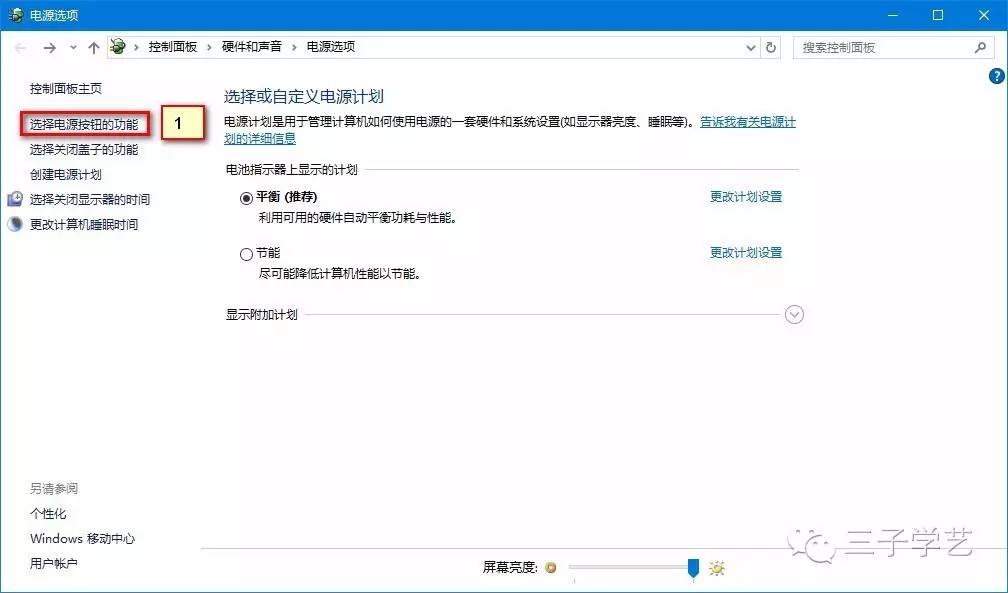The width and height of the screenshot is (1008, 593).
Task: Select the 平衡 (推荐) power plan
Action: pos(245,197)
